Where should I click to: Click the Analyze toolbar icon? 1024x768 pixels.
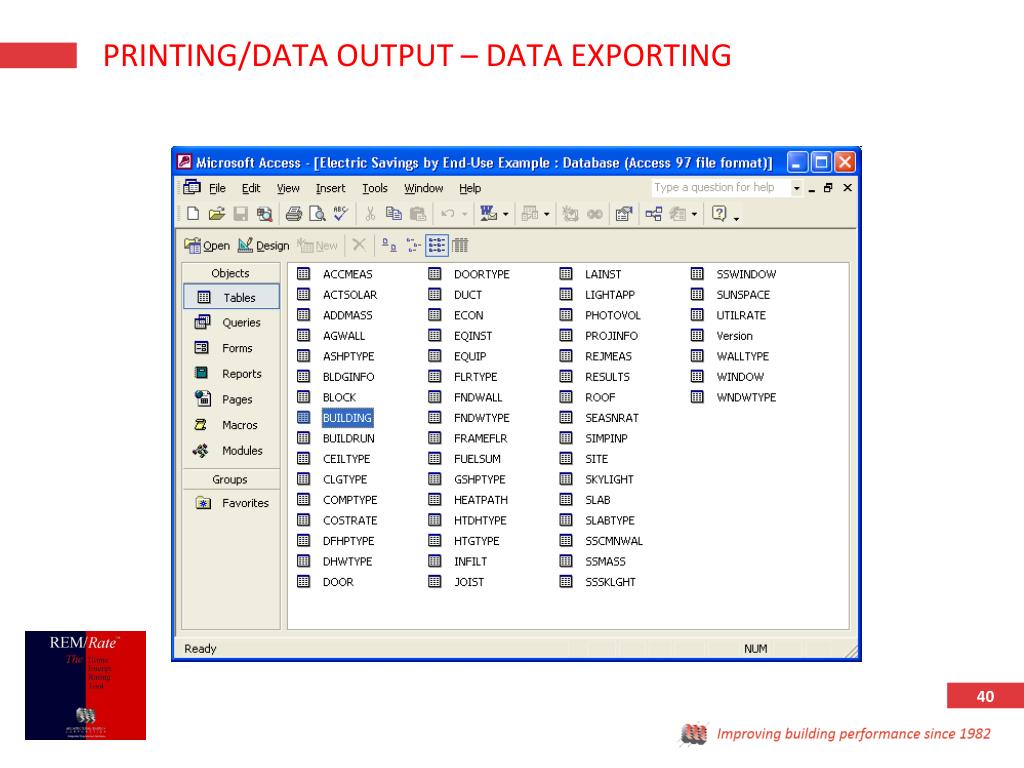530,214
